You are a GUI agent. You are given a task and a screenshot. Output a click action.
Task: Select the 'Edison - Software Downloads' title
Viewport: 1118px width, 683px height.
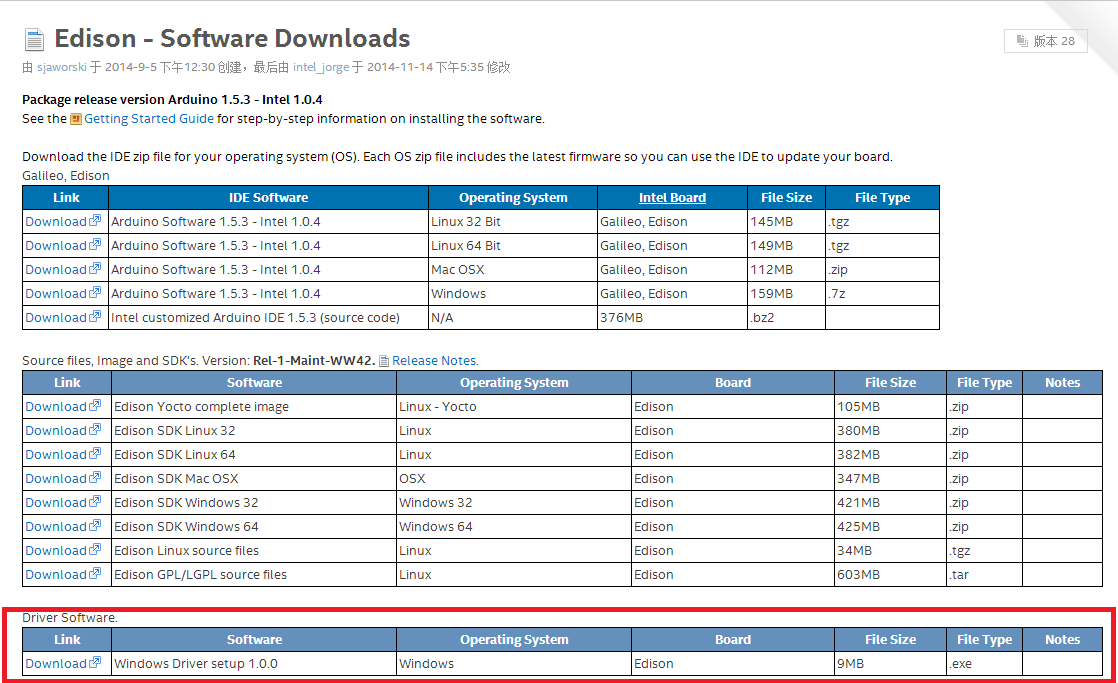pos(232,38)
